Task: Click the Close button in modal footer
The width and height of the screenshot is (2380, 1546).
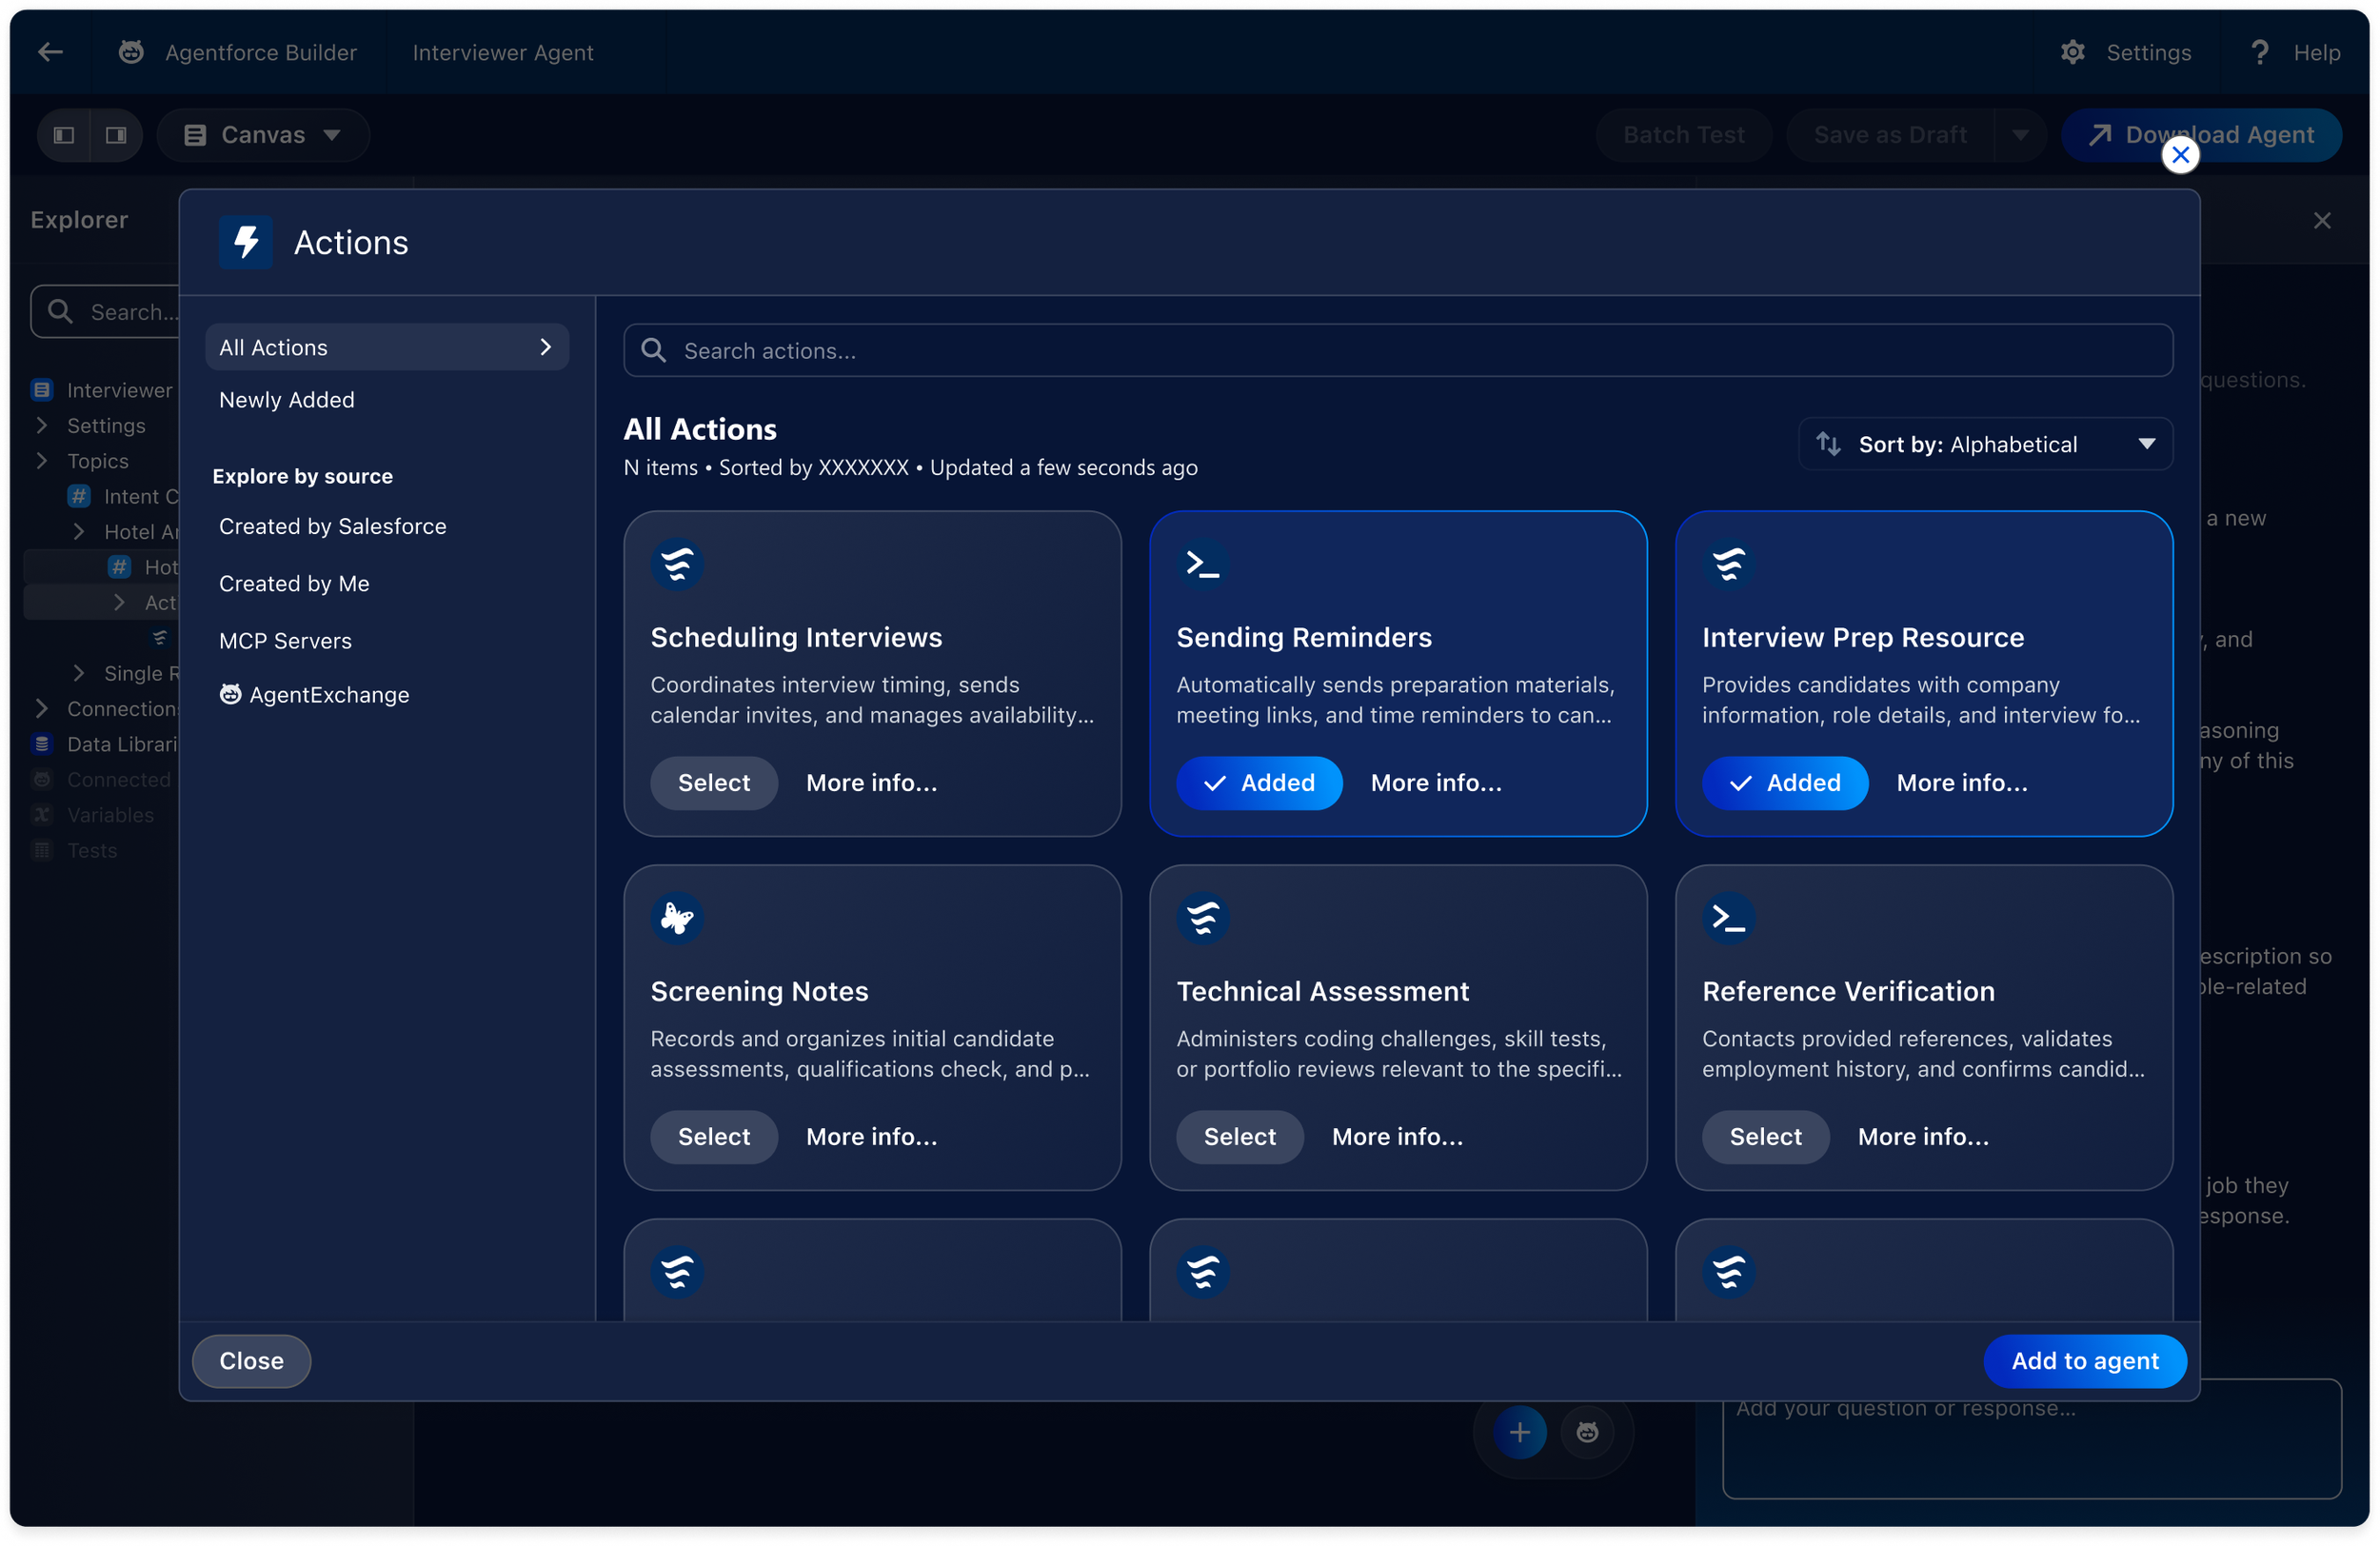Action: tap(251, 1360)
